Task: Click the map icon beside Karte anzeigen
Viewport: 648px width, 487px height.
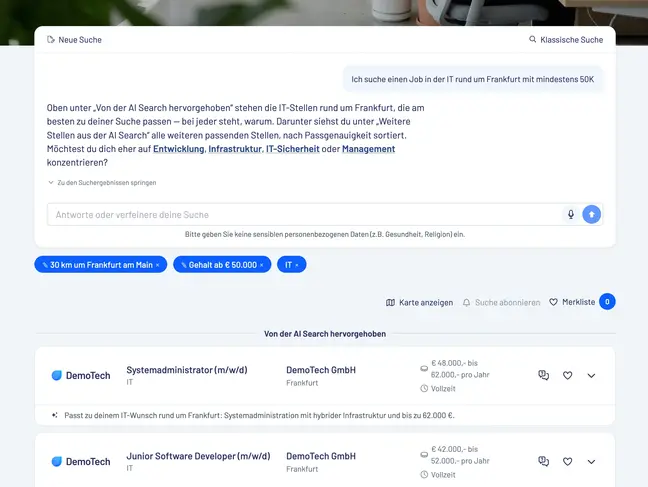Action: pyautogui.click(x=390, y=303)
